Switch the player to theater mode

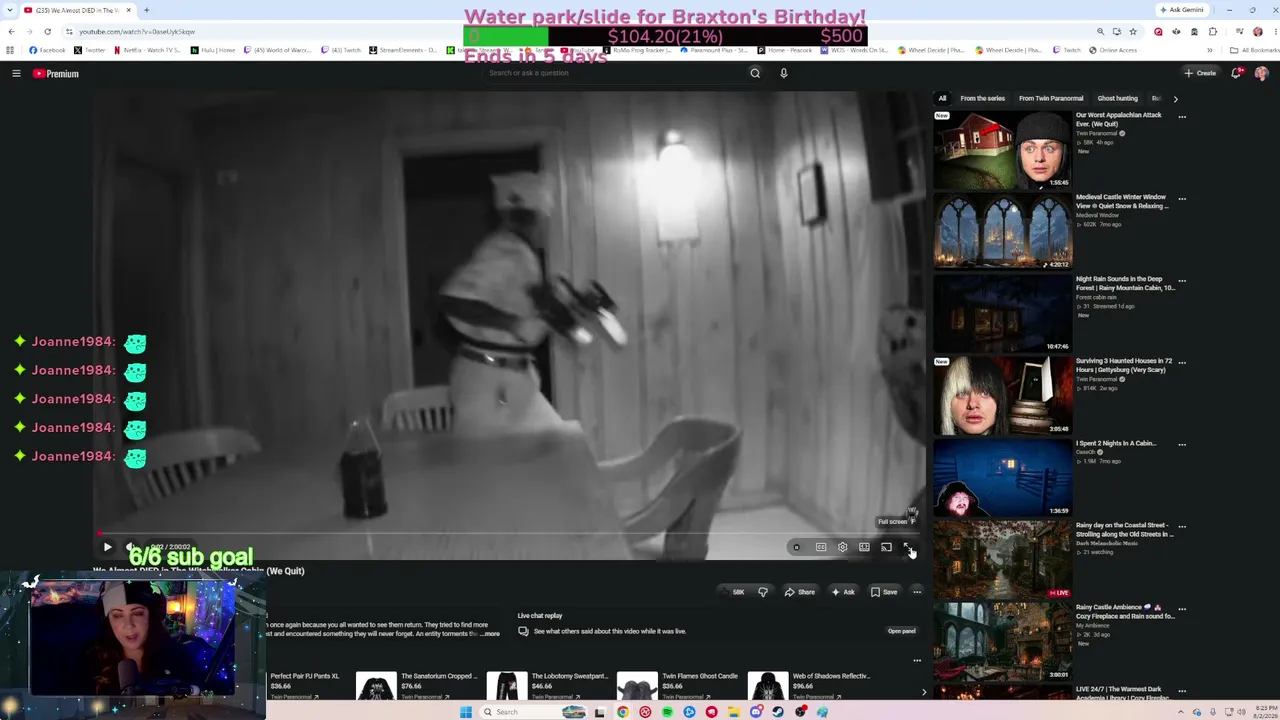[x=864, y=547]
